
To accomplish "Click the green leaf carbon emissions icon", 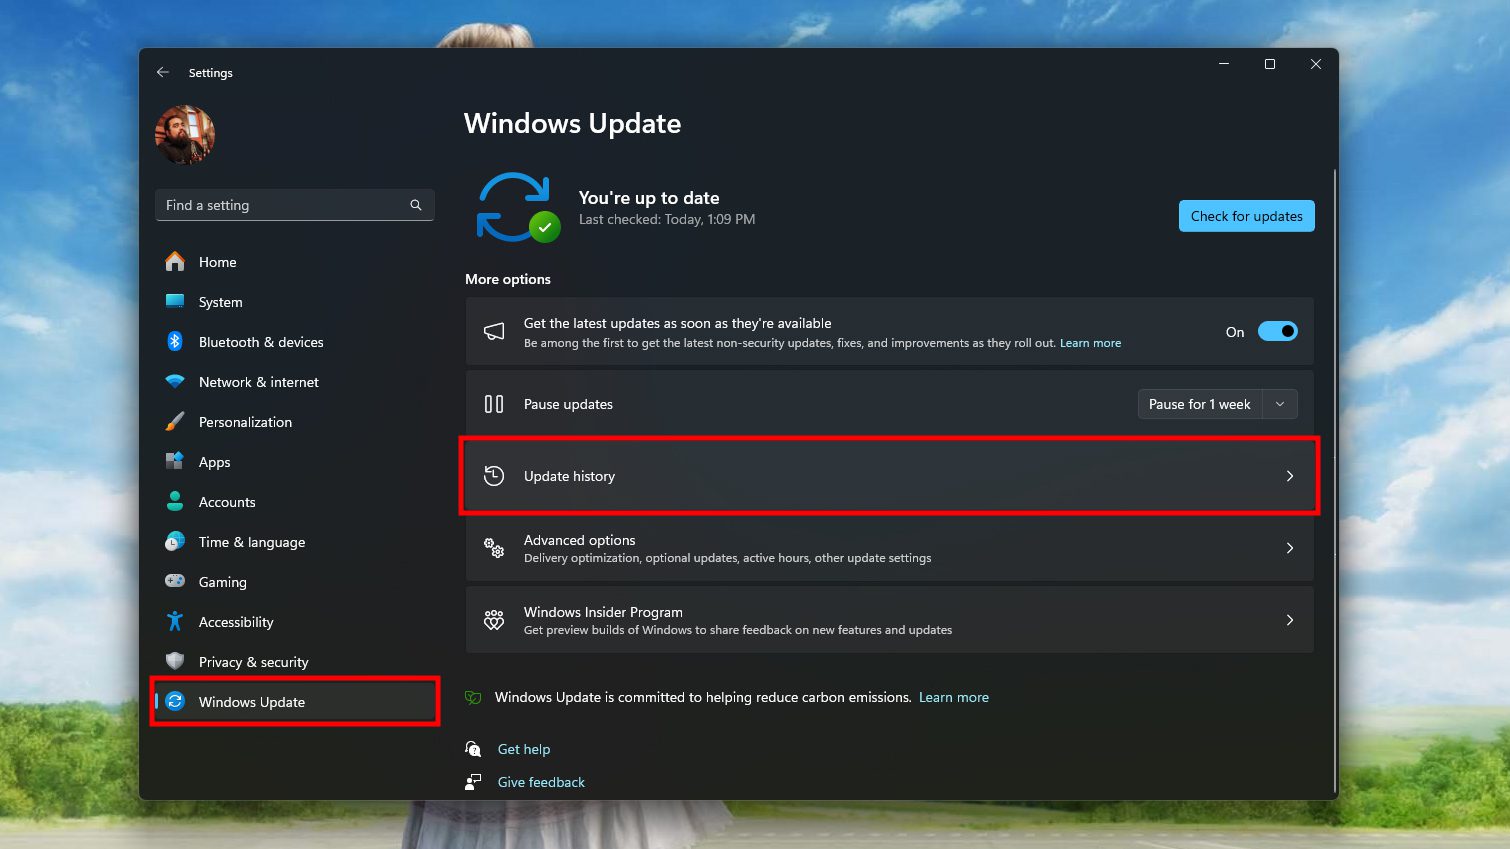I will pos(473,697).
